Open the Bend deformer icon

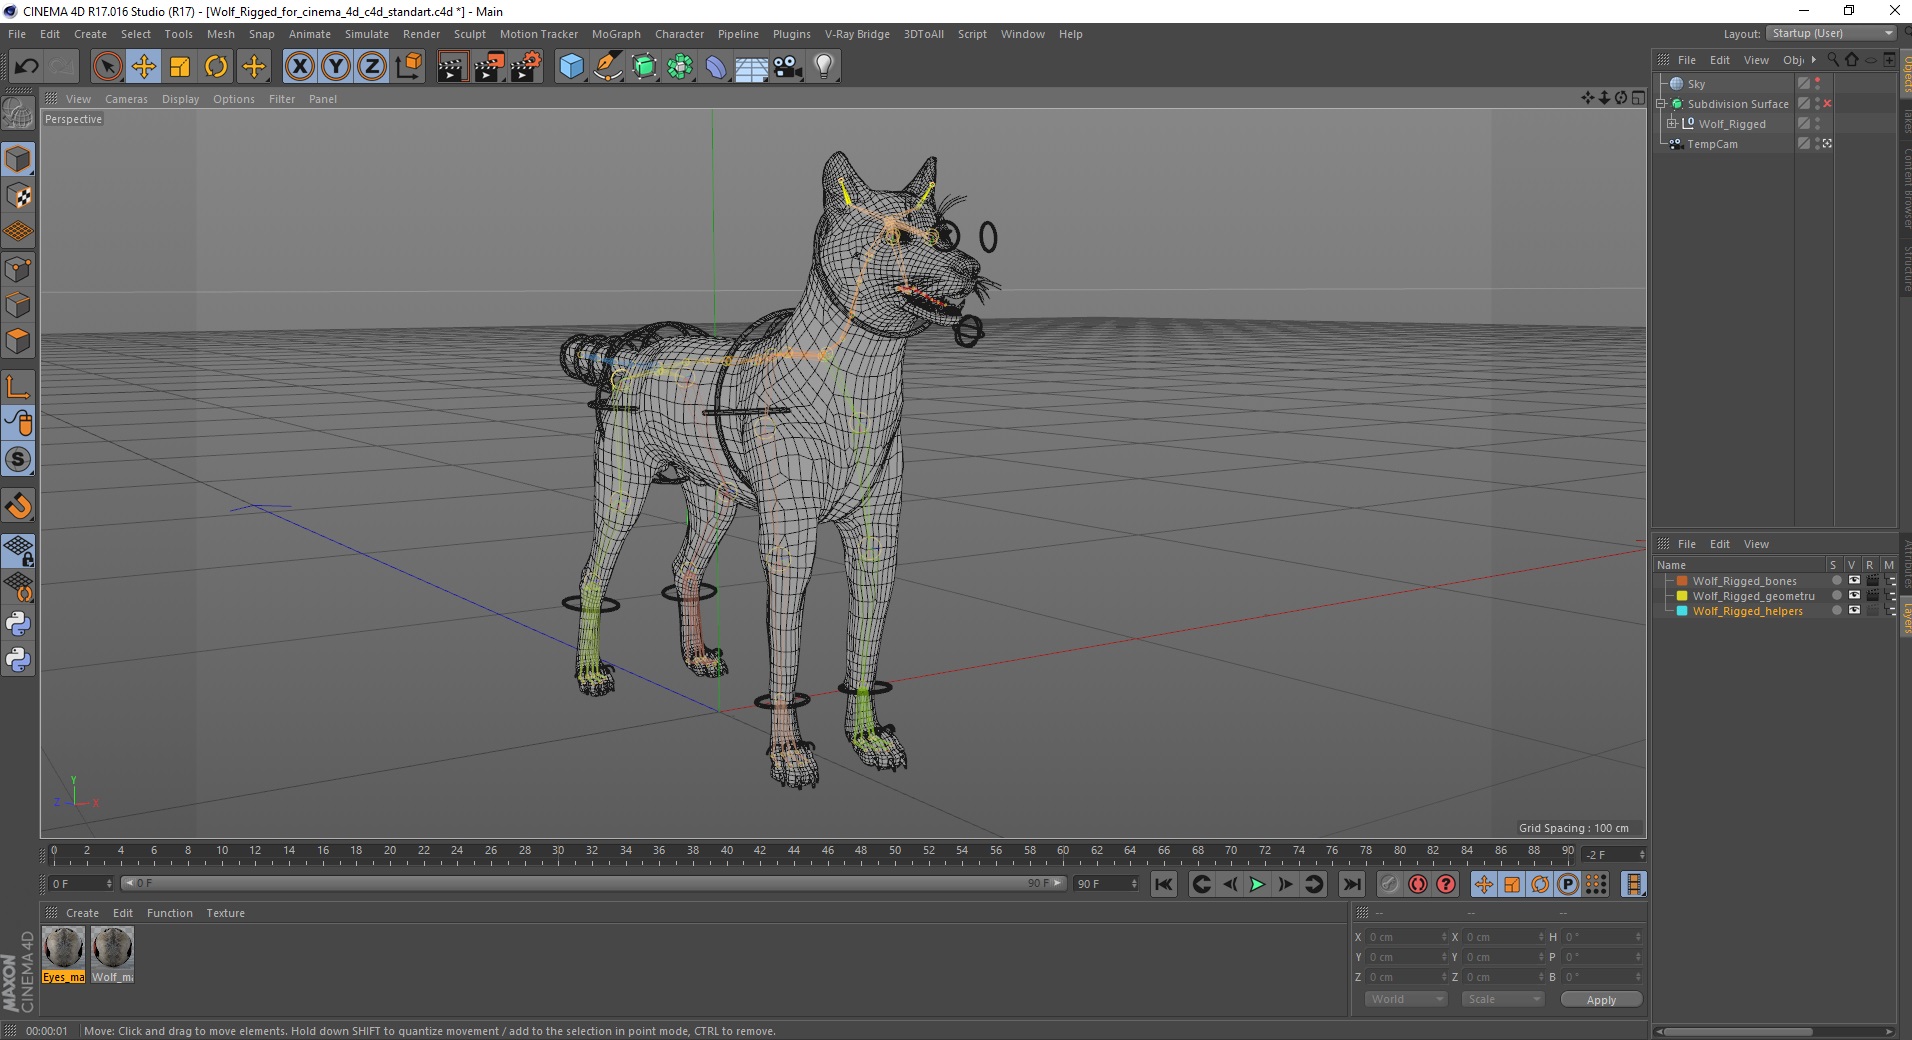717,67
